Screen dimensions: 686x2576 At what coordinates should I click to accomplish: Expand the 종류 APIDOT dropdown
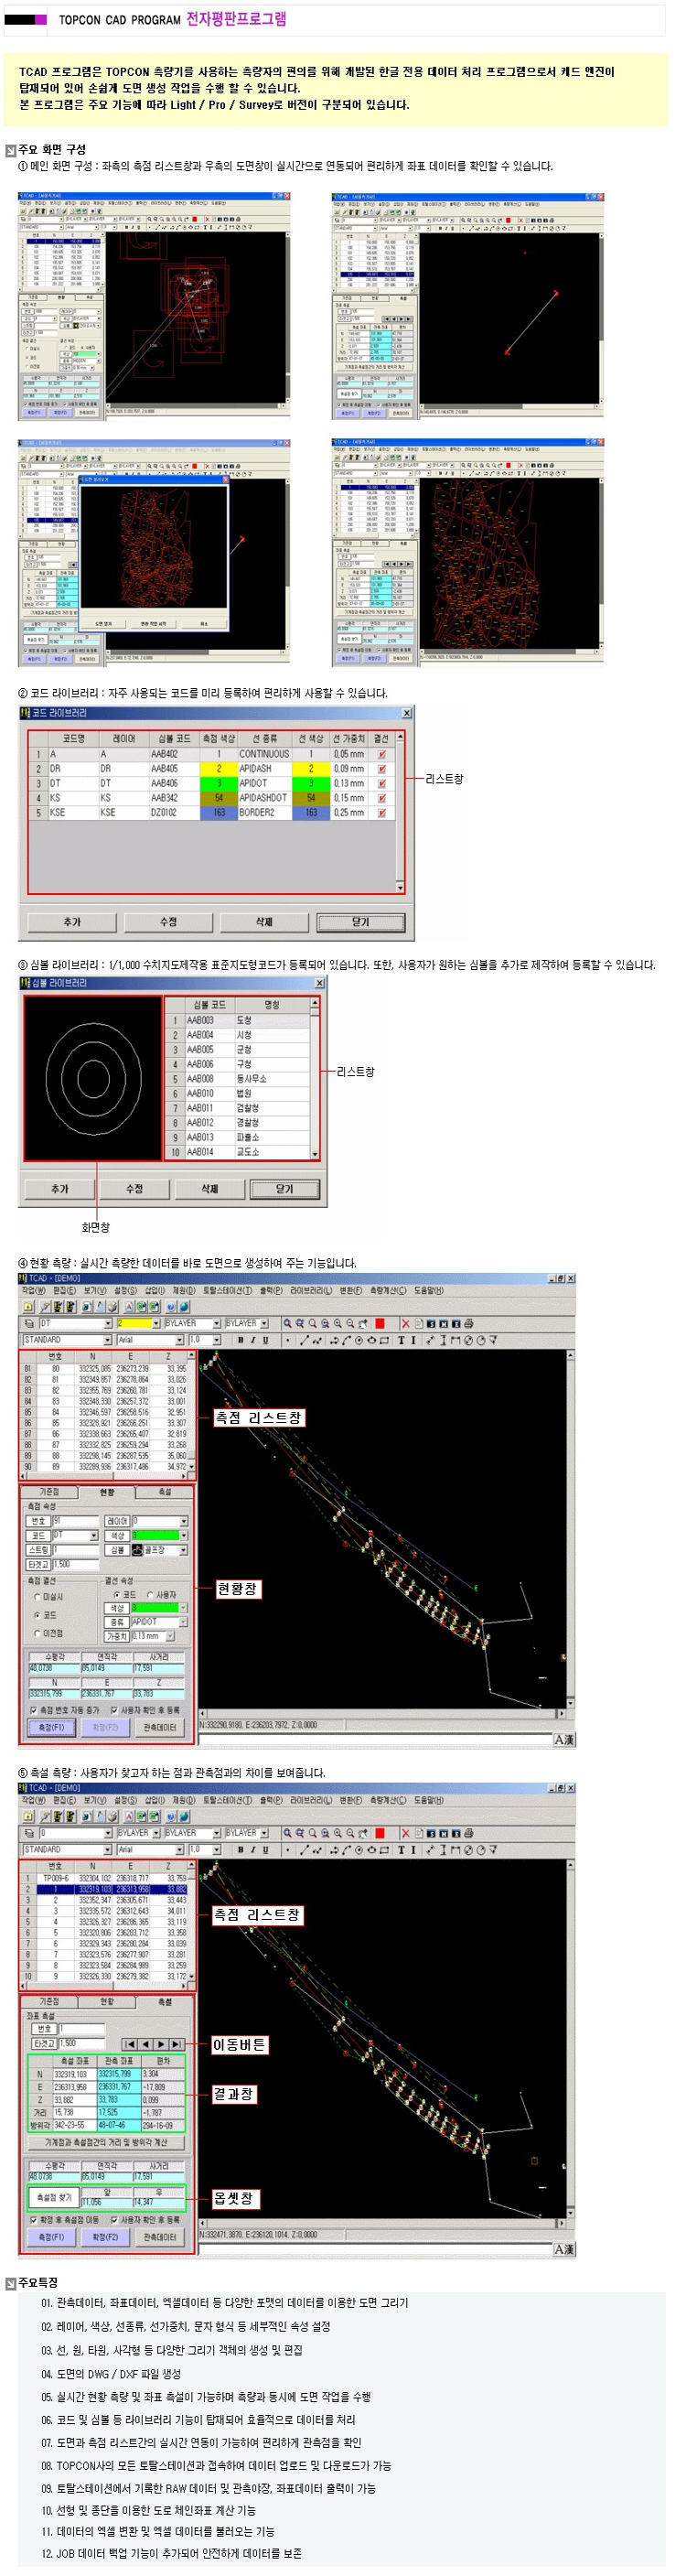[x=183, y=1622]
